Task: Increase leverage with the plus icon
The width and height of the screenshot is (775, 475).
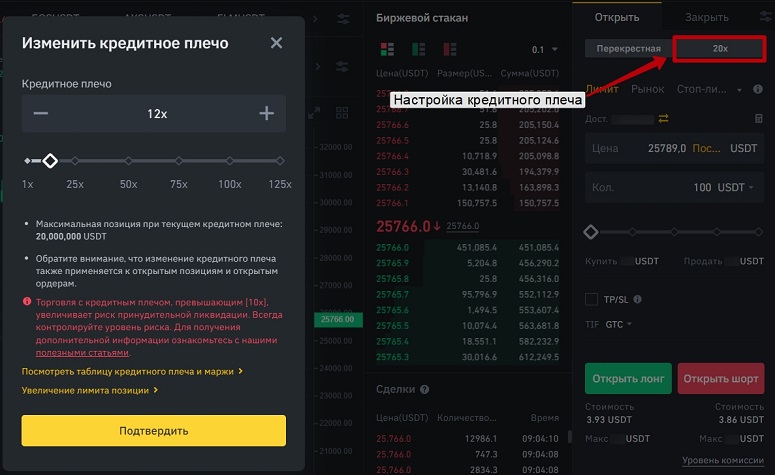Action: coord(266,114)
